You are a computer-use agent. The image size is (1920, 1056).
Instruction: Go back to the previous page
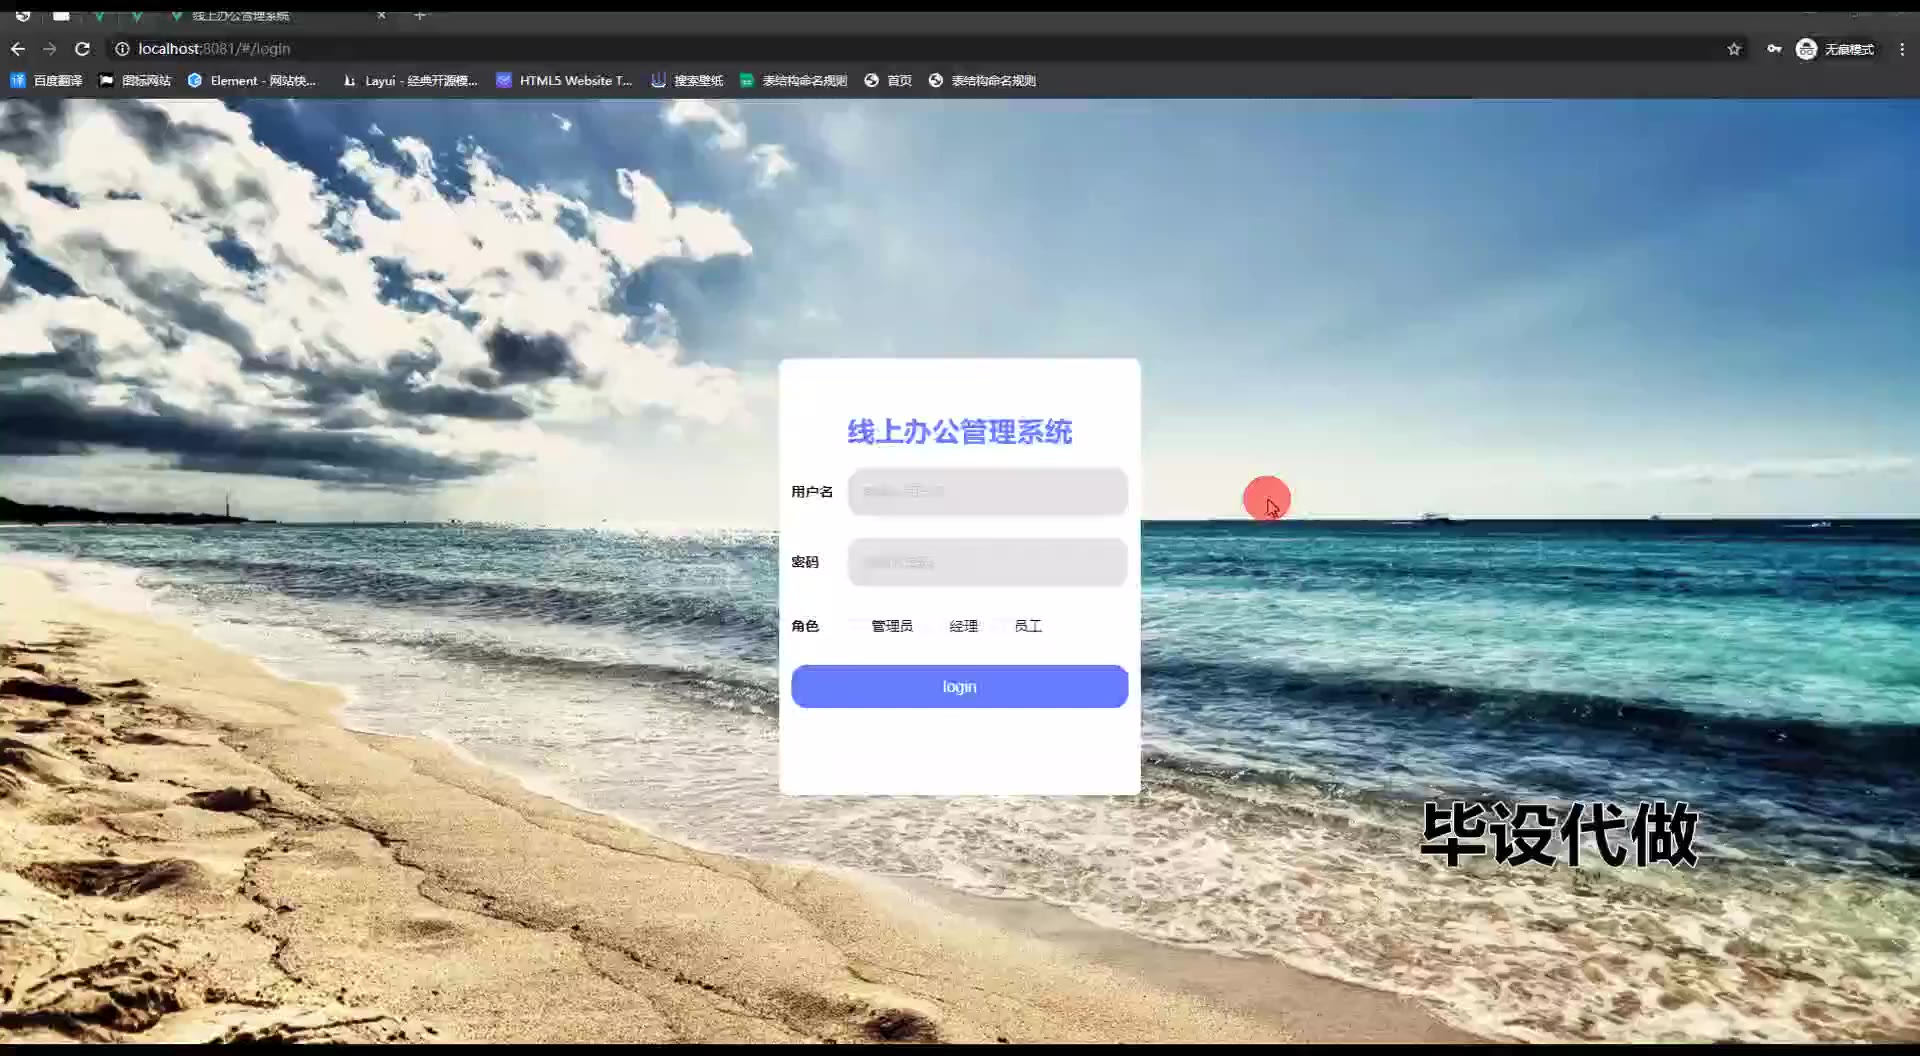pyautogui.click(x=18, y=49)
